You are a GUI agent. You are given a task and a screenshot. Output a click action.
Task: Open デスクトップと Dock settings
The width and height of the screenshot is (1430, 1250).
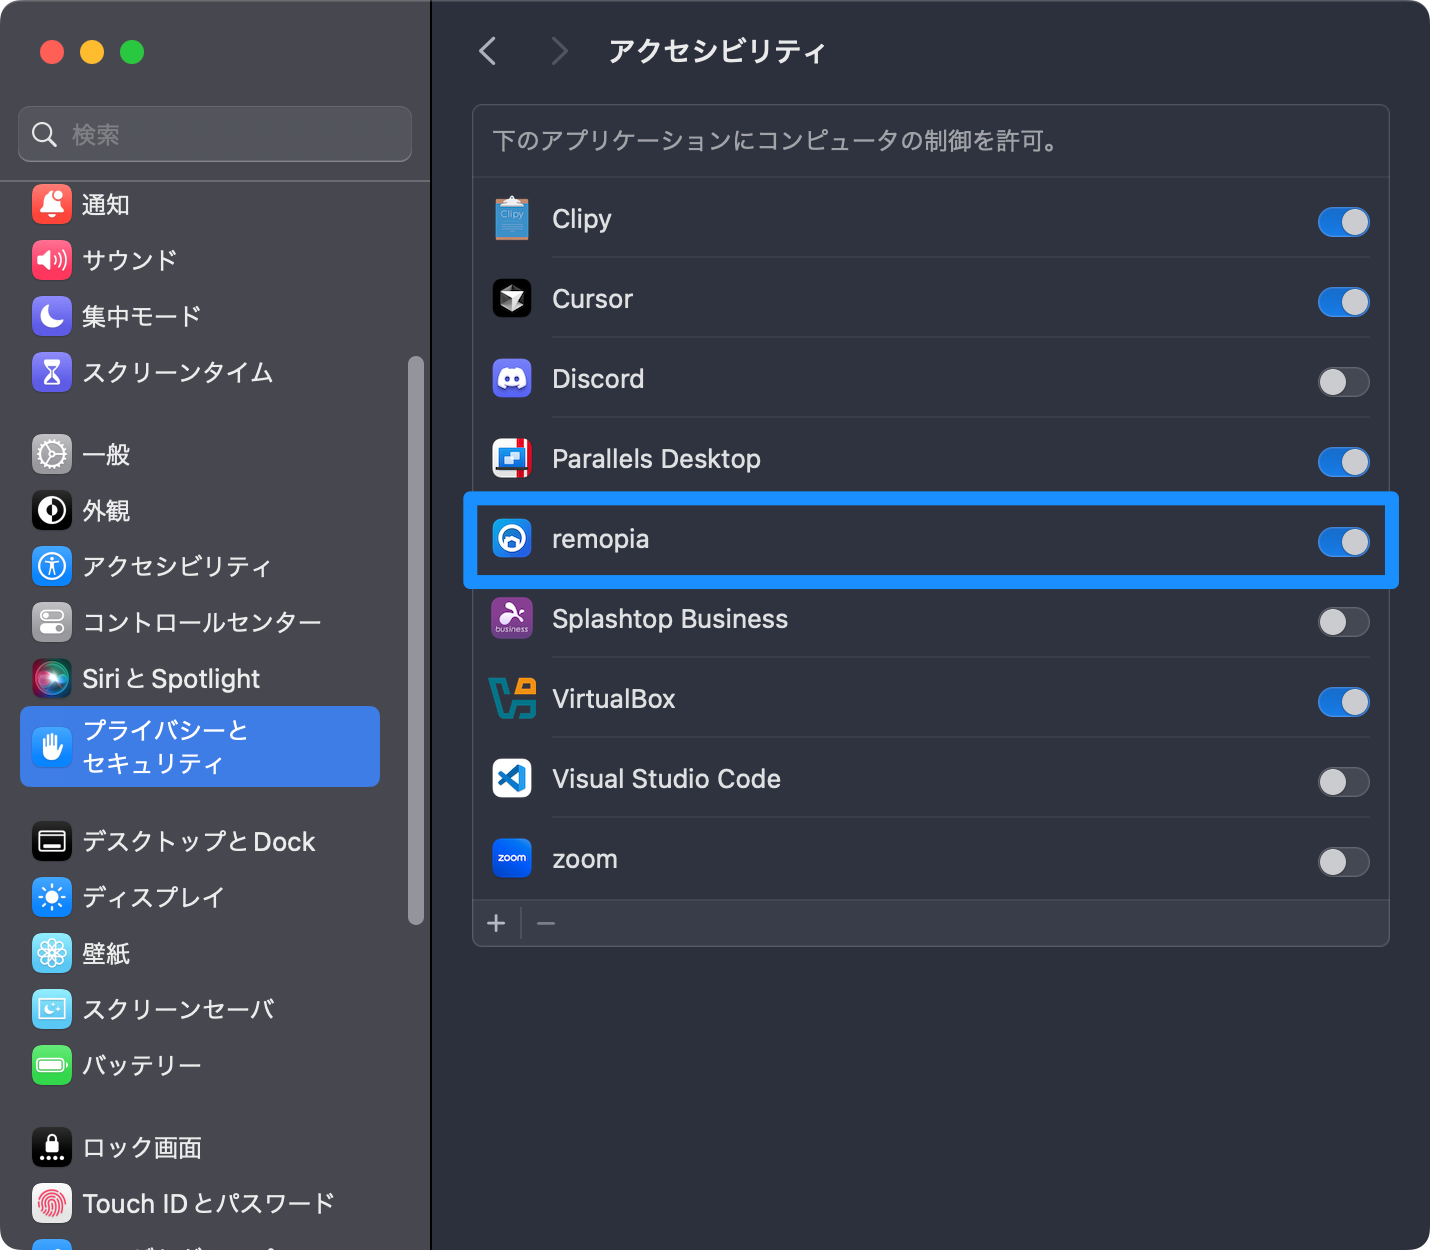point(200,842)
